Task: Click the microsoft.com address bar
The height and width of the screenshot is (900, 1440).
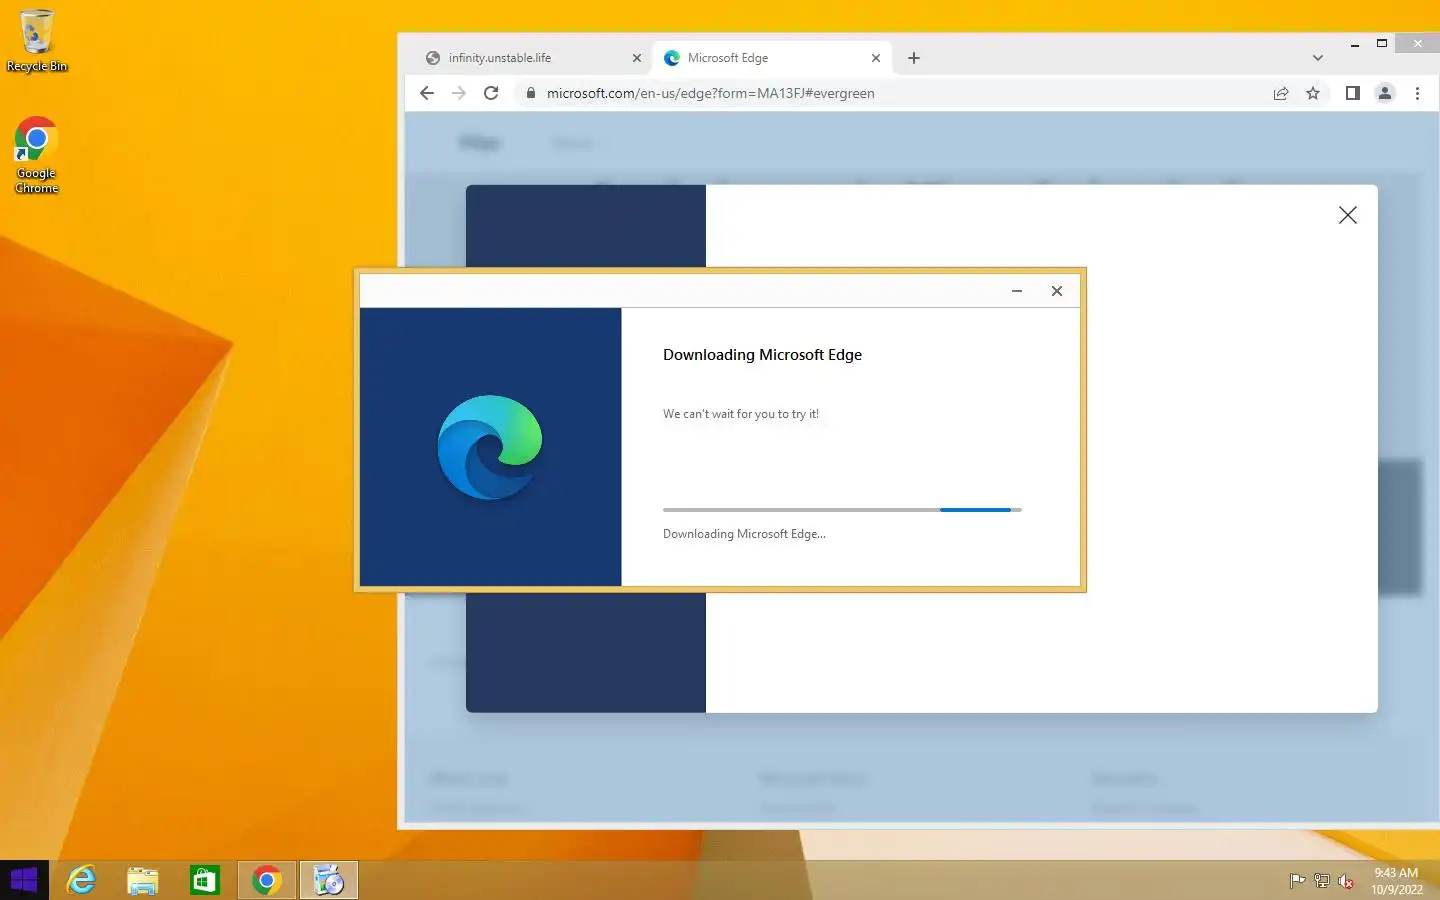Action: pos(710,93)
